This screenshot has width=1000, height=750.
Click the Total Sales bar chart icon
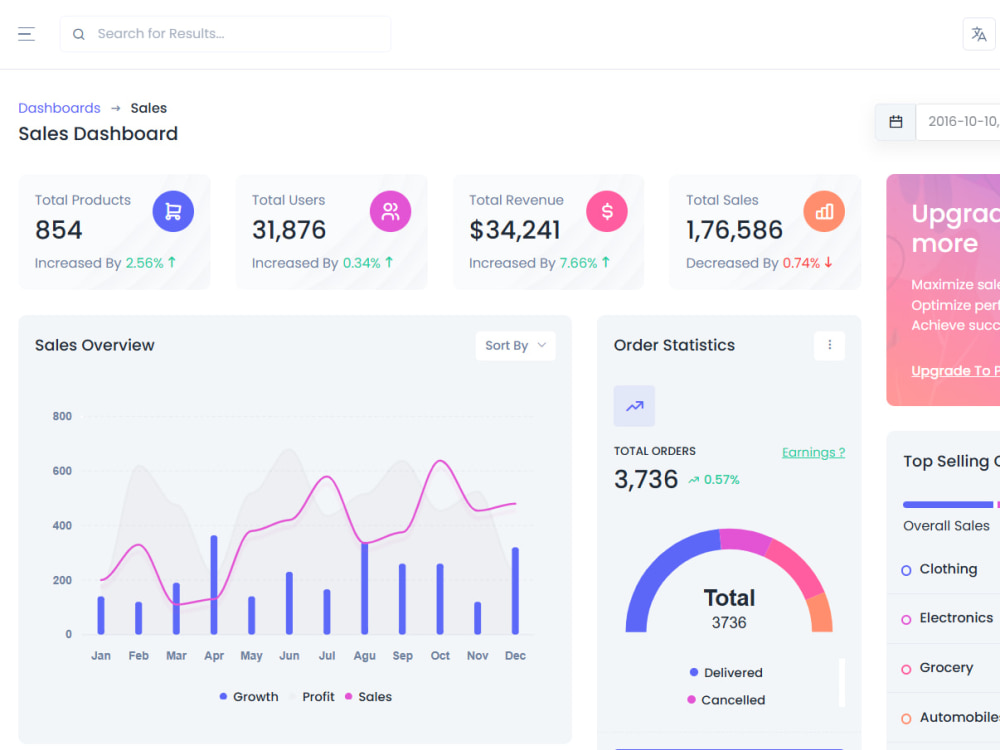824,211
